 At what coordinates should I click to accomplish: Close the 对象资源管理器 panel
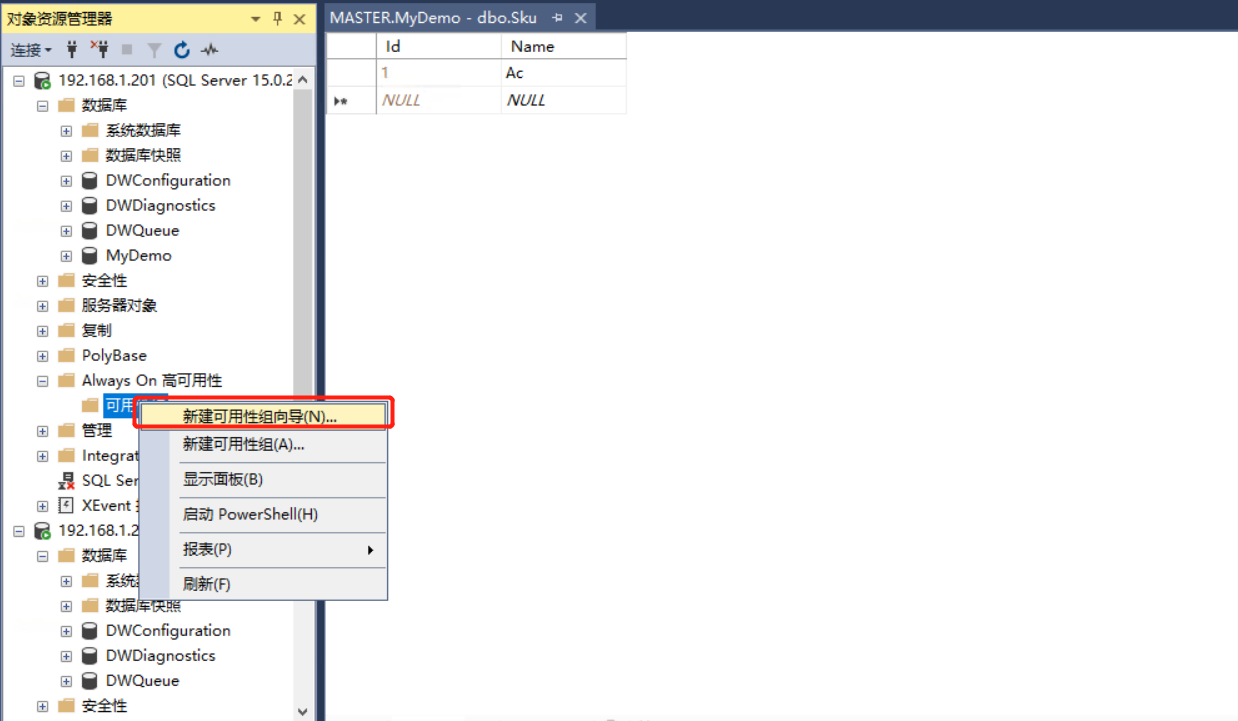coord(299,19)
